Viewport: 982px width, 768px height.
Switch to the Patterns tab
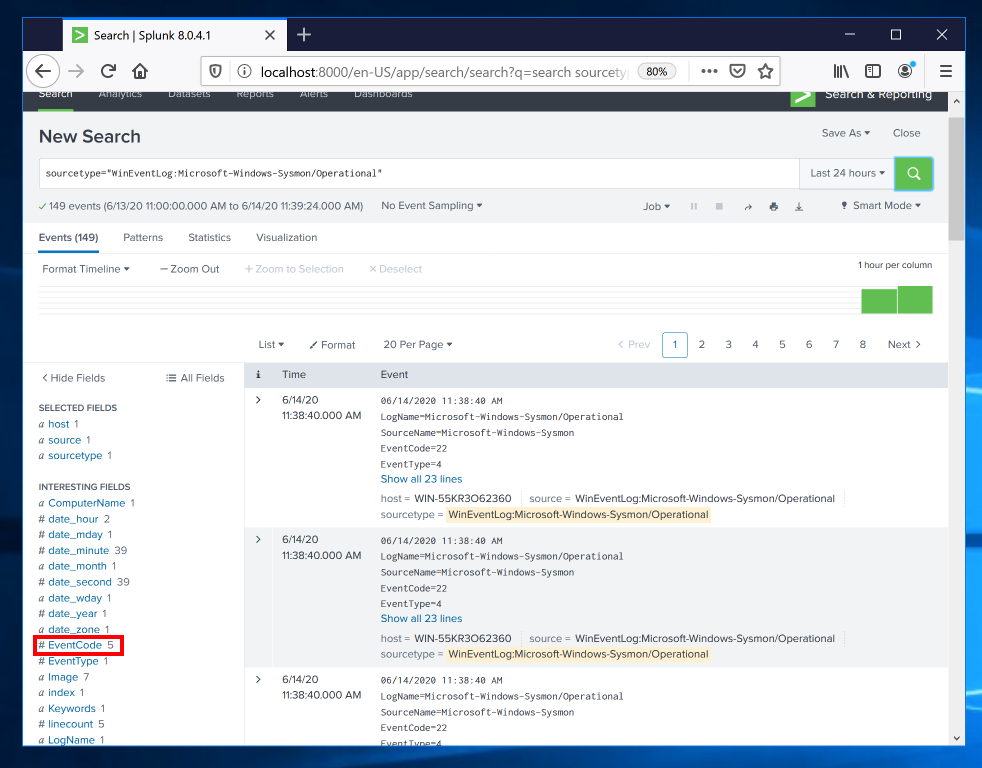tap(143, 238)
